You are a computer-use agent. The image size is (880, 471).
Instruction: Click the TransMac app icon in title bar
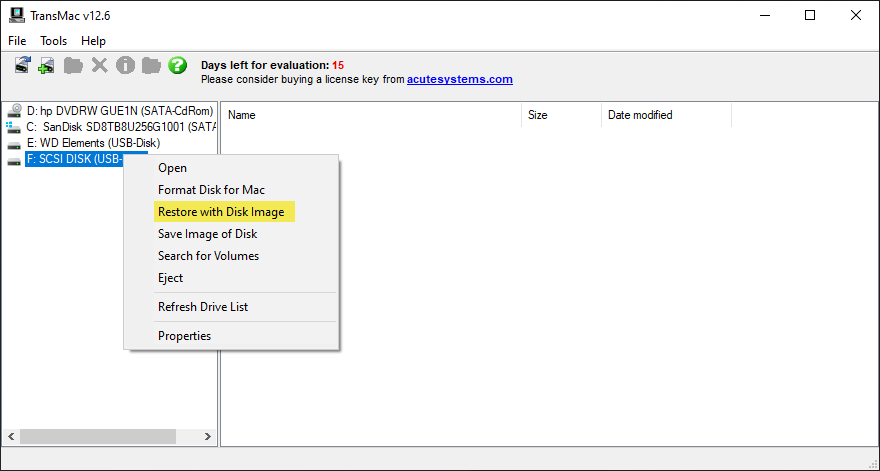(x=17, y=15)
